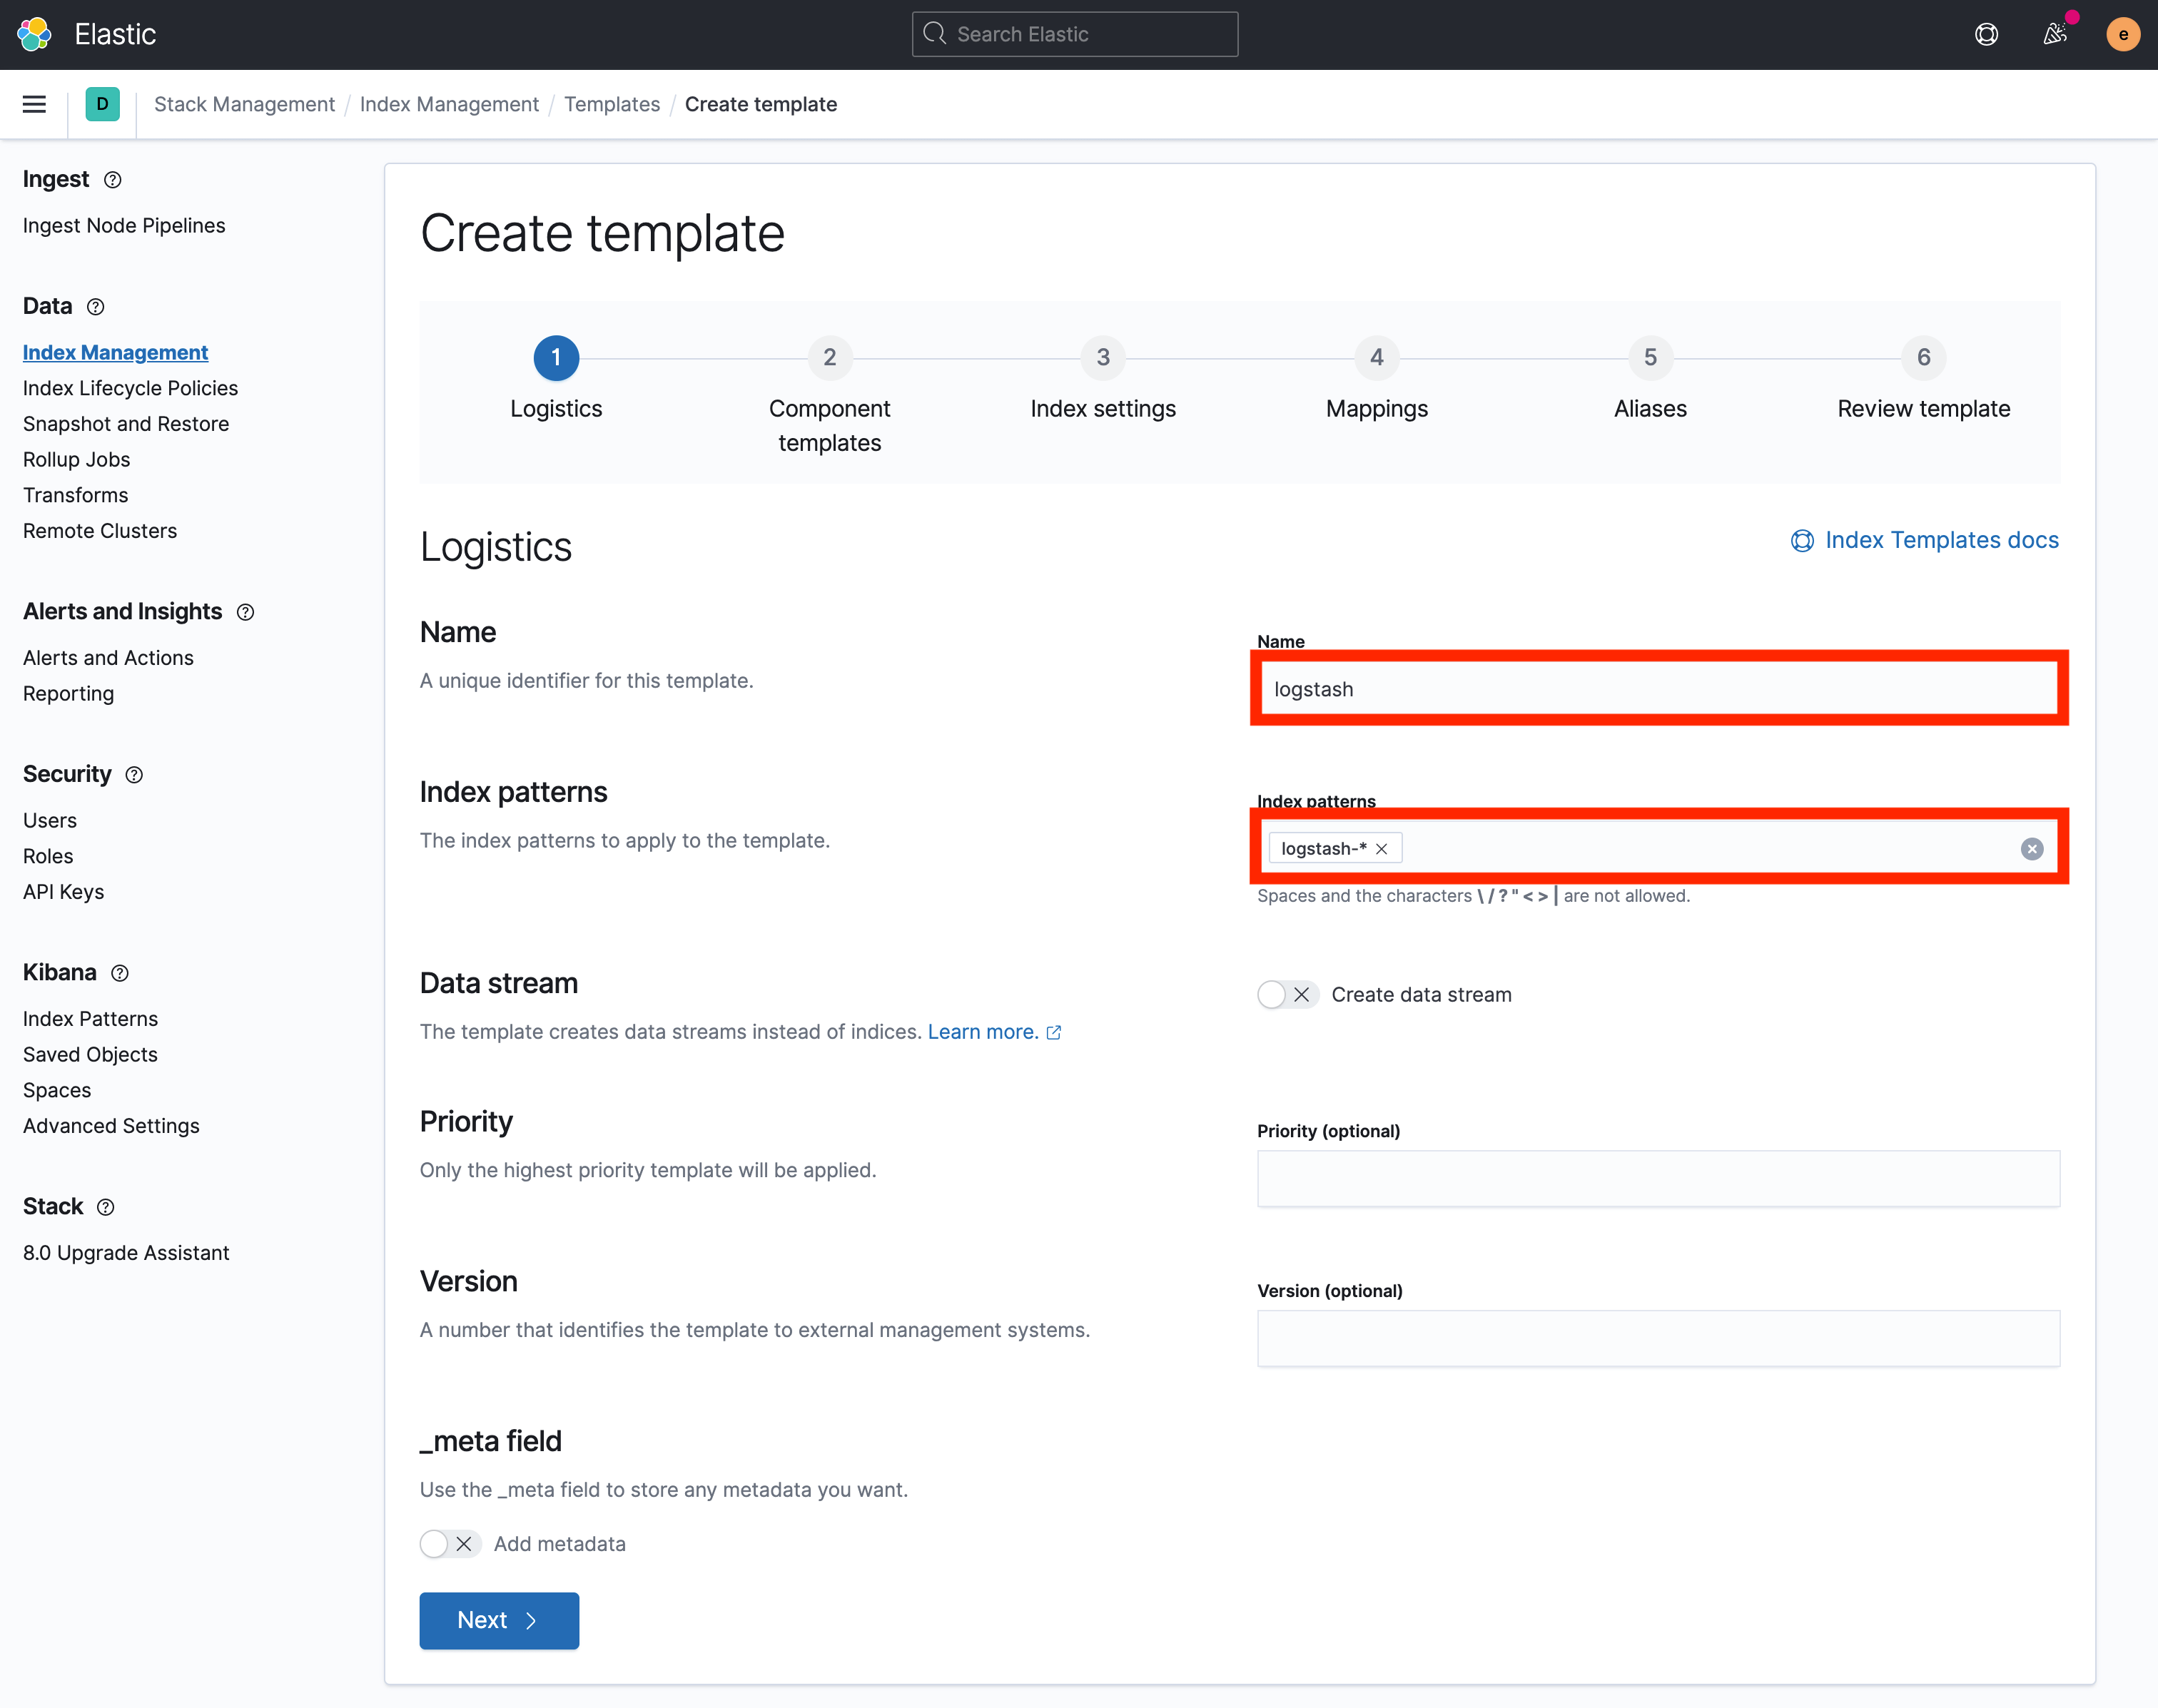2158x1708 pixels.
Task: Open Alerts and Actions
Action: coord(108,658)
